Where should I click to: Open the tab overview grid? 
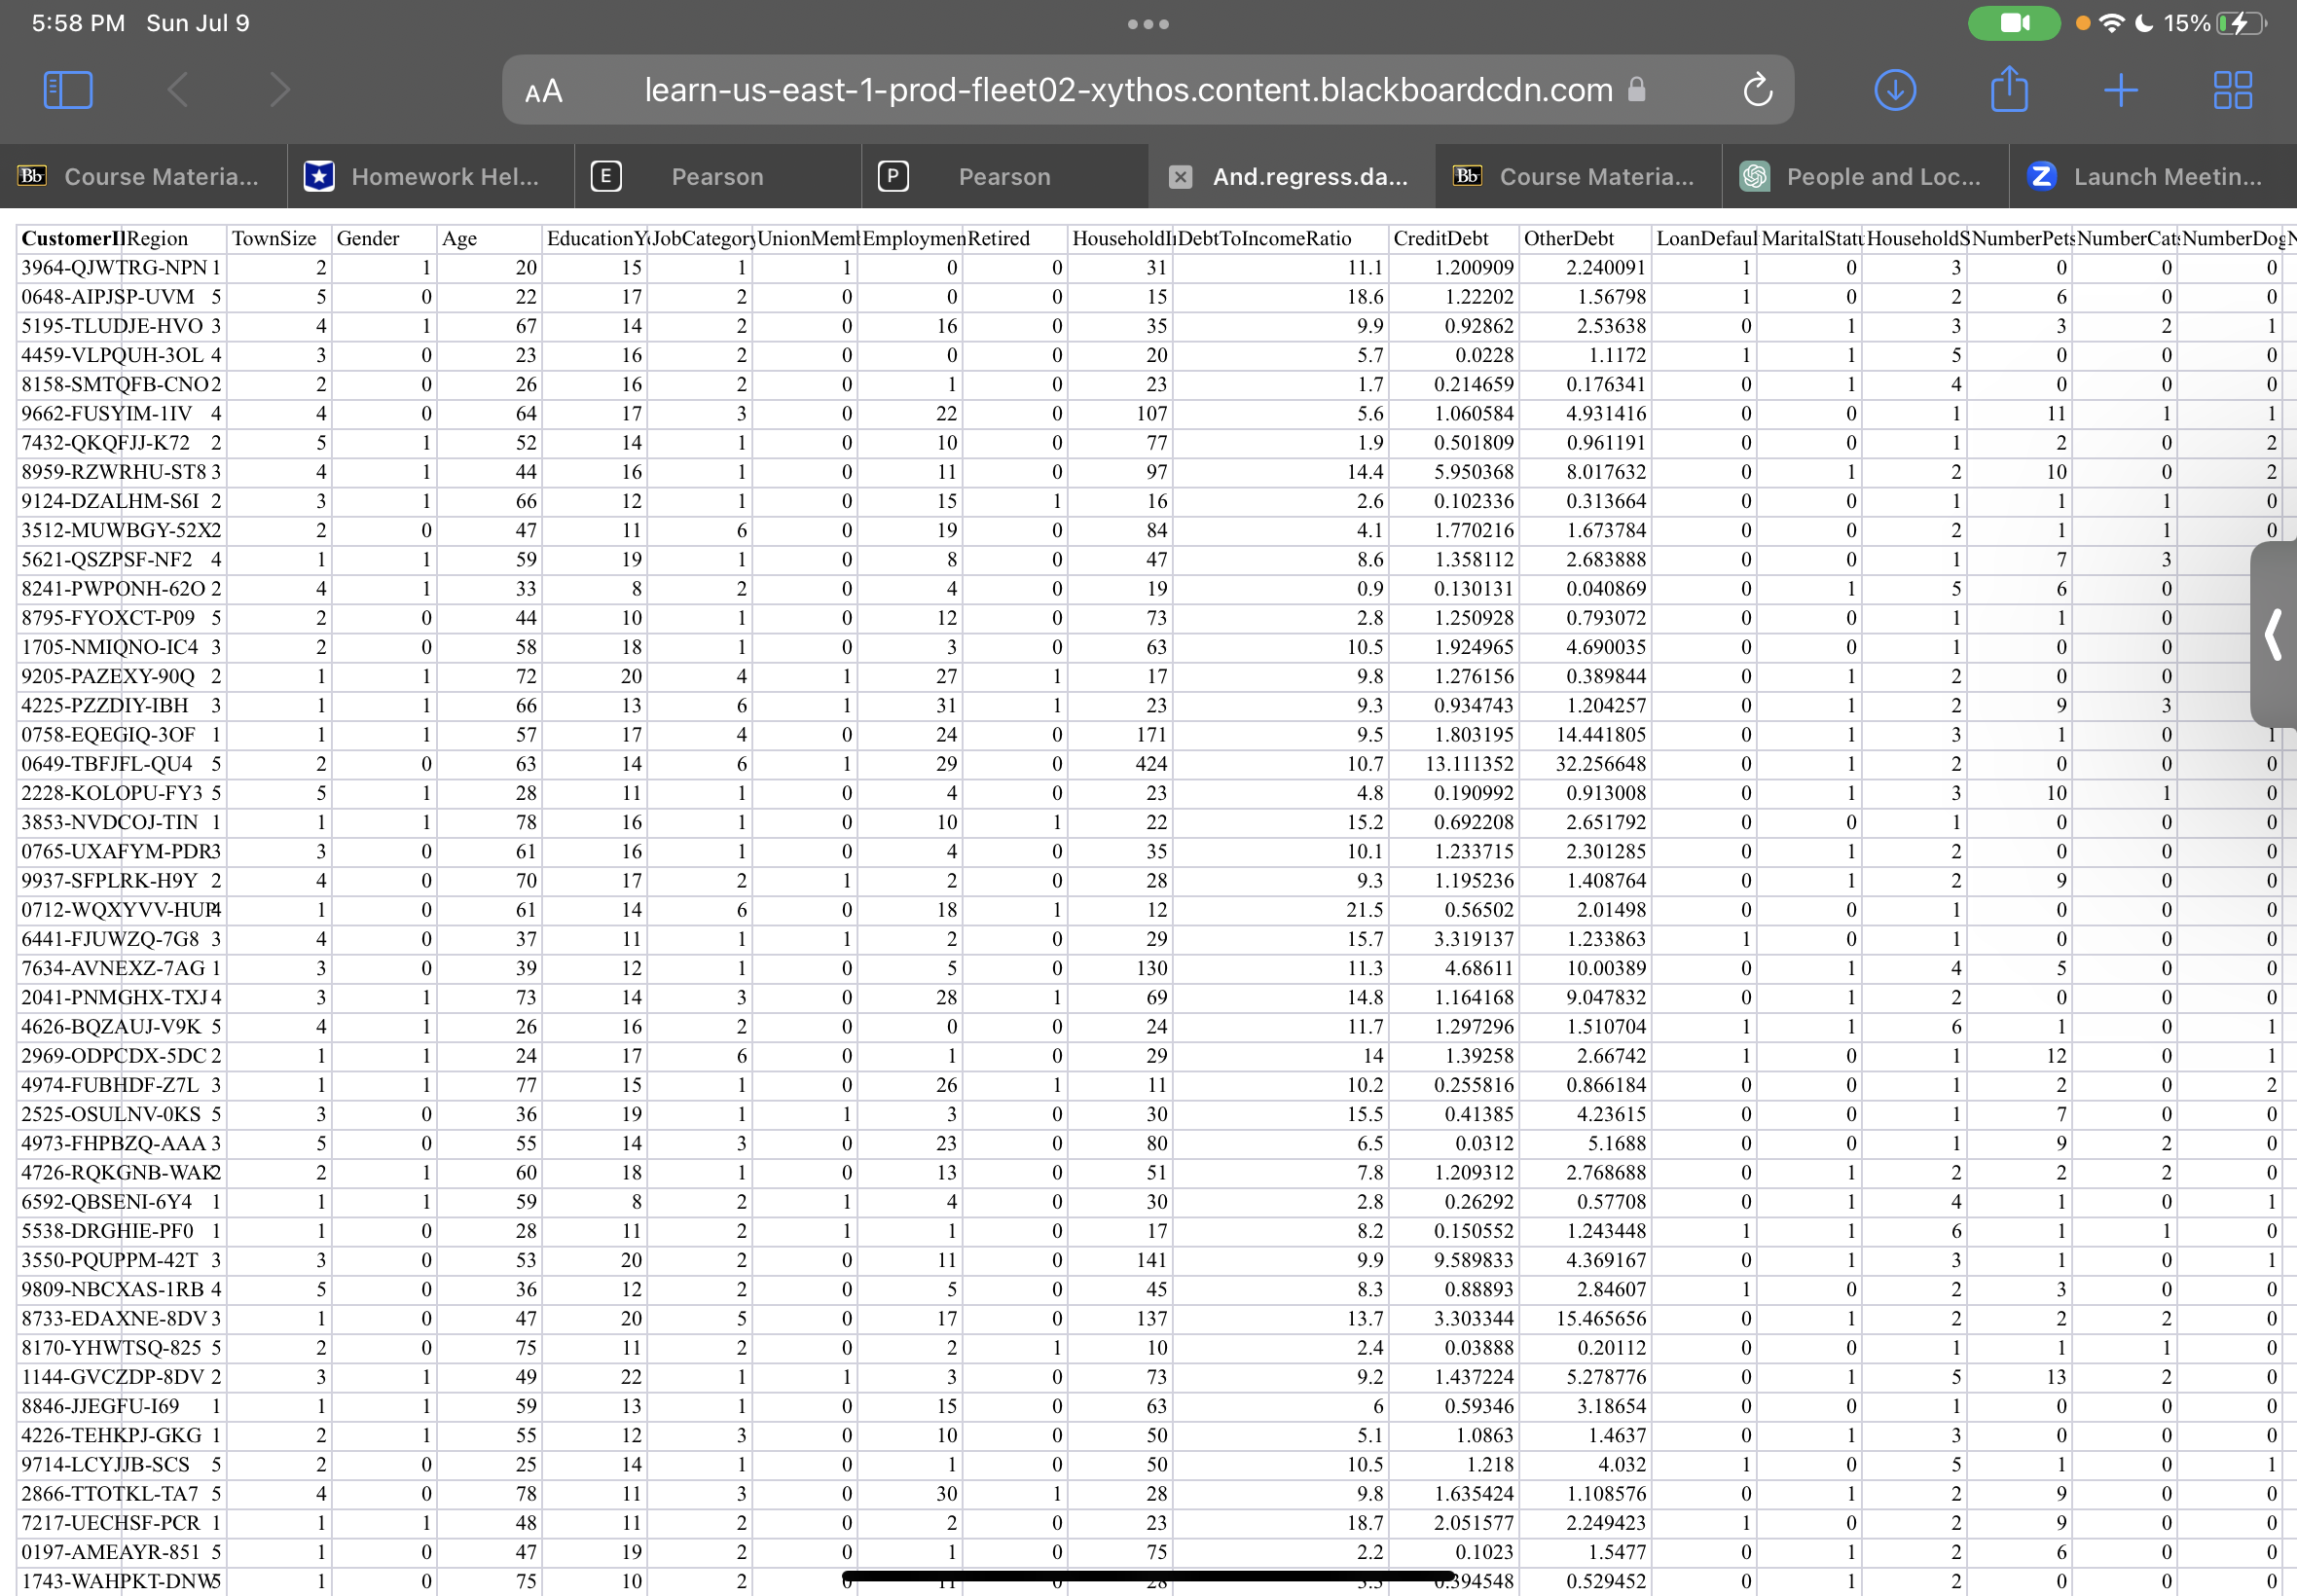point(2231,89)
